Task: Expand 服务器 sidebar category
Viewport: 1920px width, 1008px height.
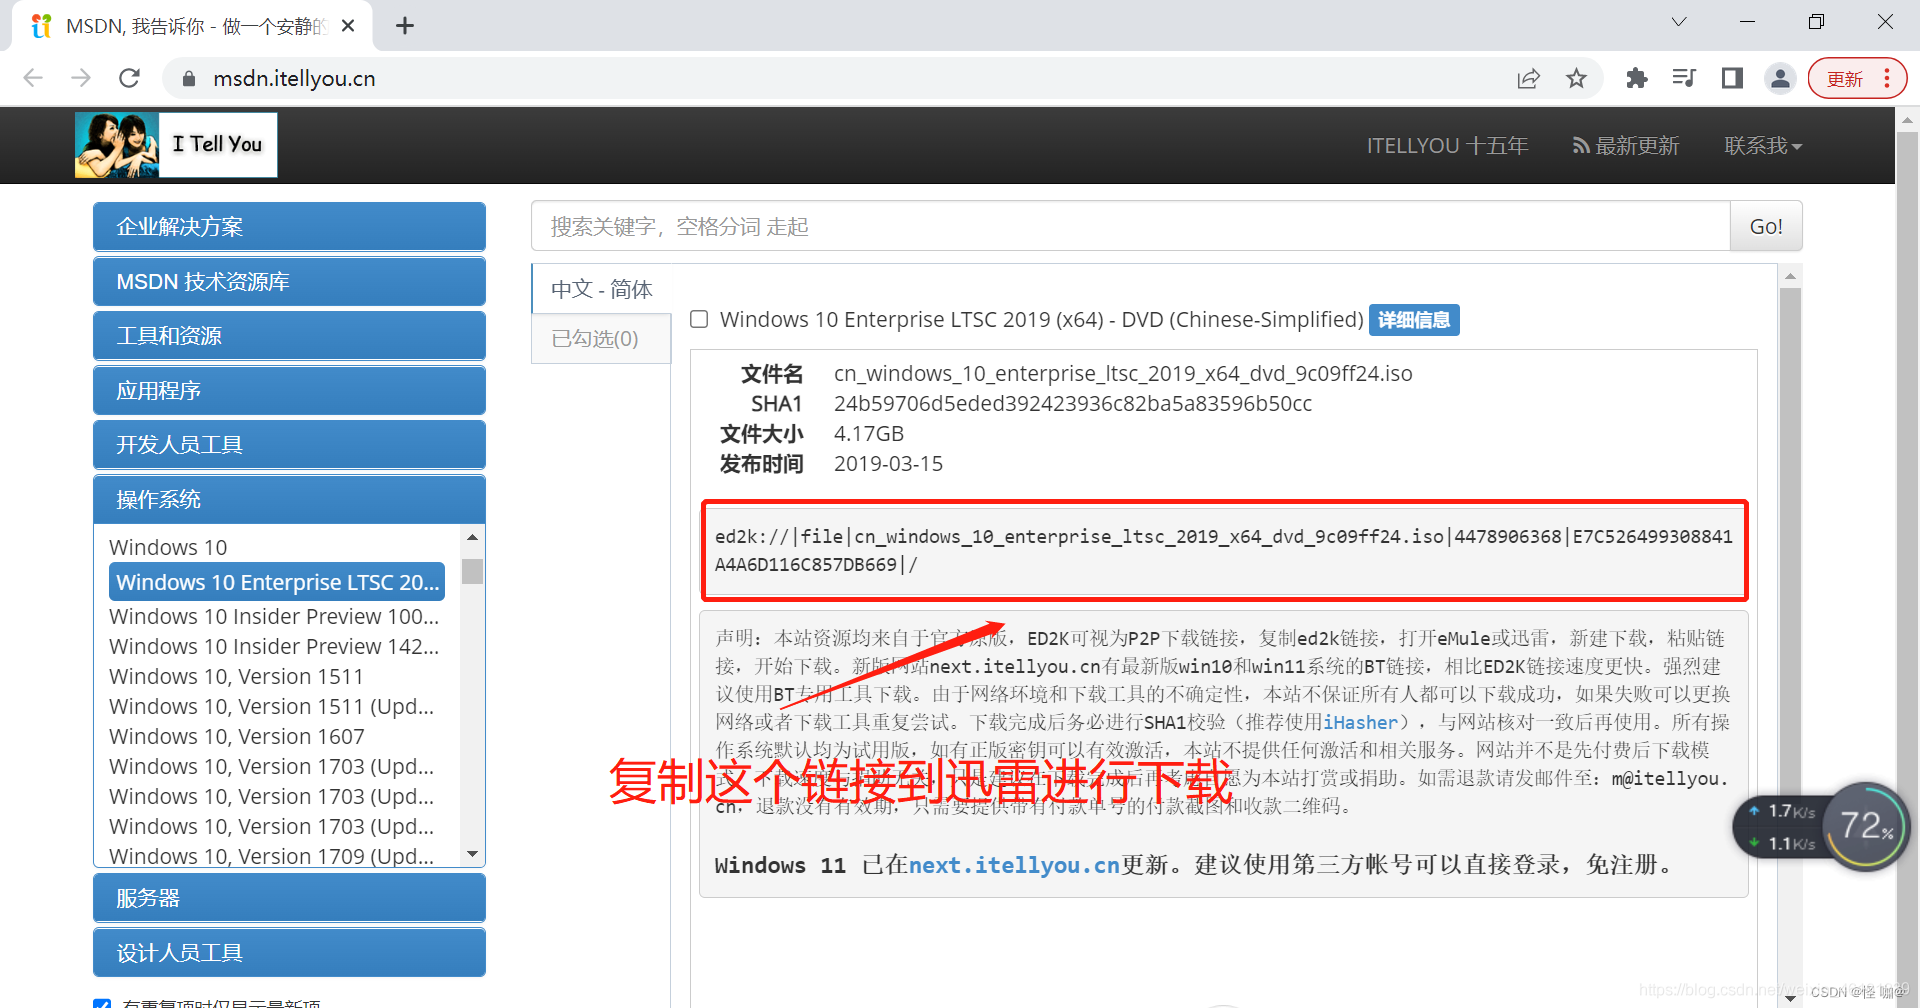Action: click(289, 898)
